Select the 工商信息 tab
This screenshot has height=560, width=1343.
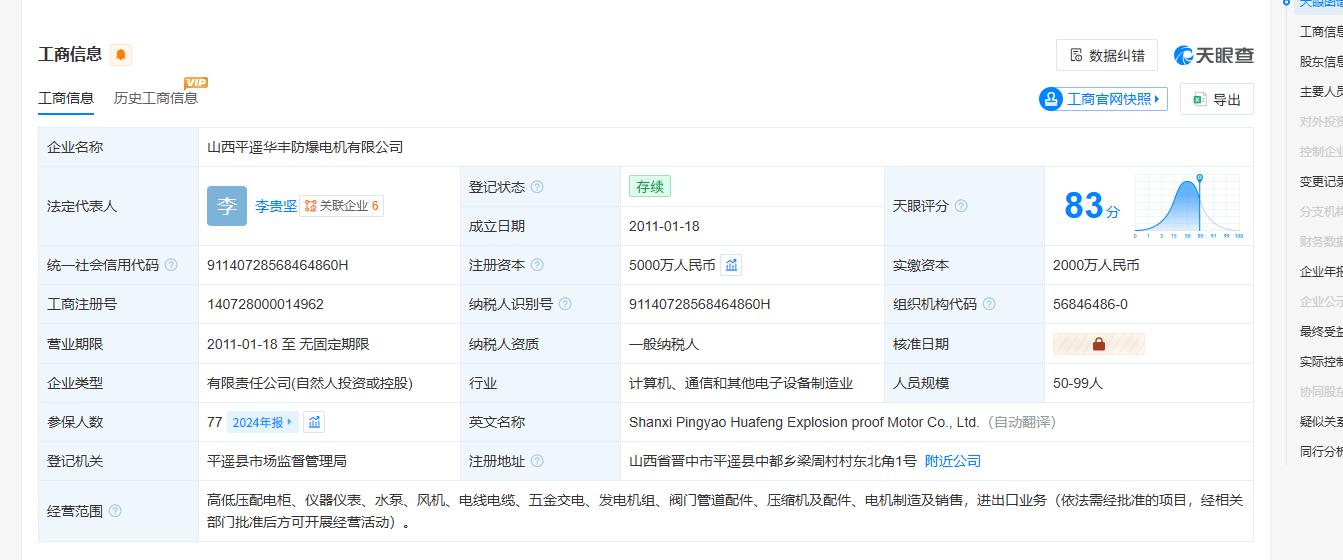[x=66, y=98]
